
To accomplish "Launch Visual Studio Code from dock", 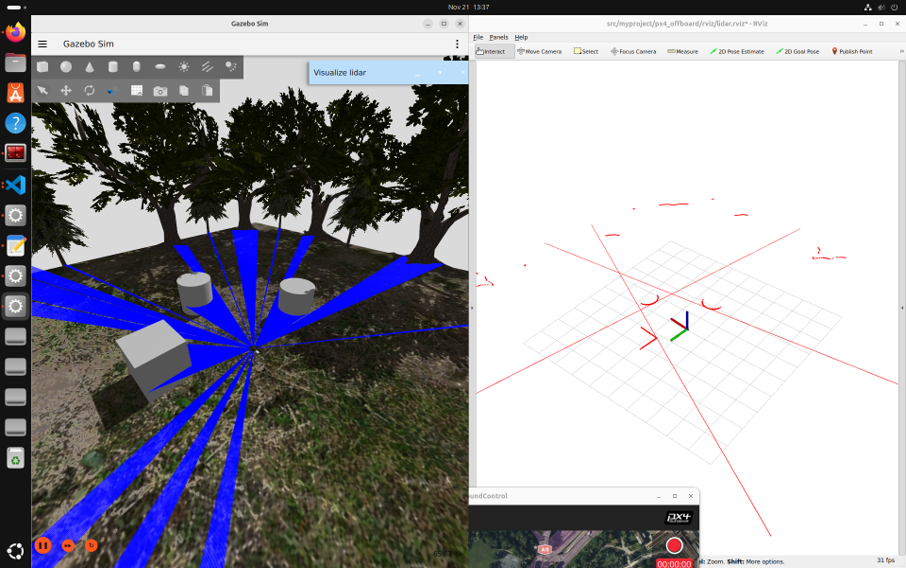I will point(16,185).
